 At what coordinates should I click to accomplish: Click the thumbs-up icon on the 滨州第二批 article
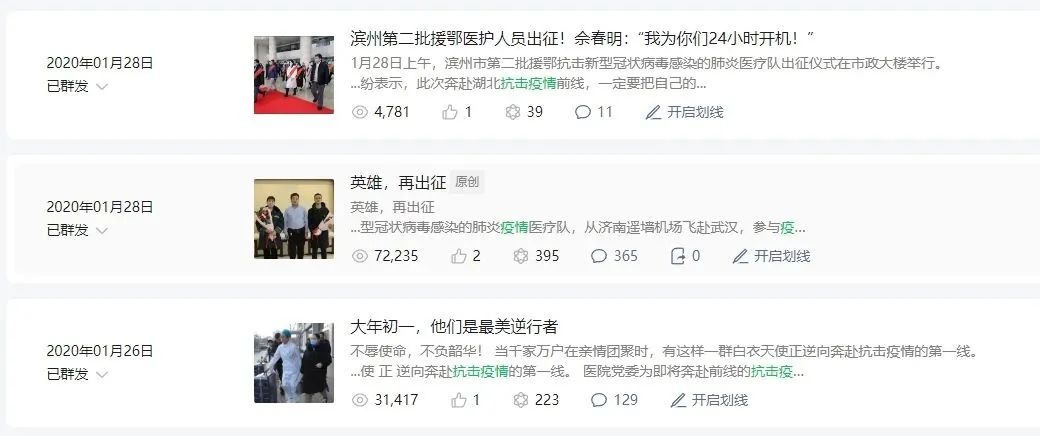point(450,112)
